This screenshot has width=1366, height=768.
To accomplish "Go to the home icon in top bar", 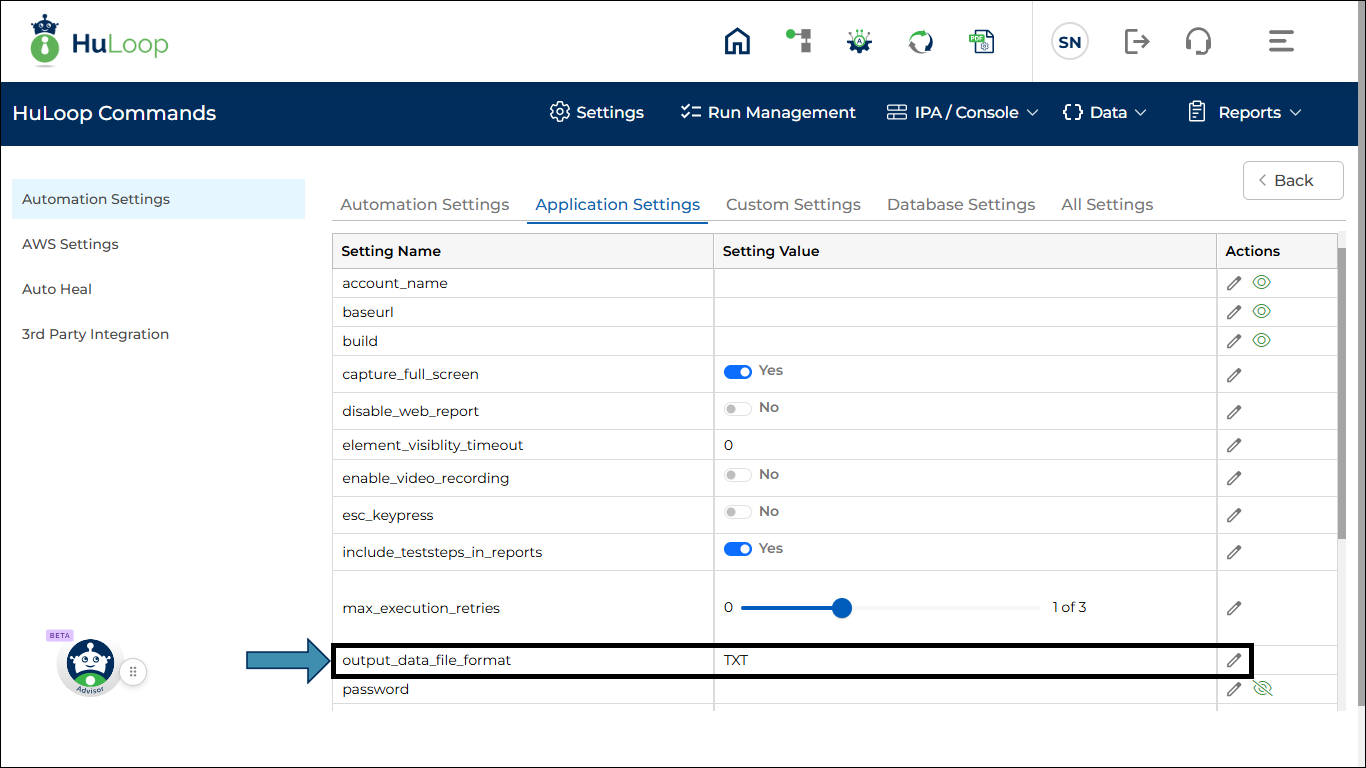I will [737, 41].
